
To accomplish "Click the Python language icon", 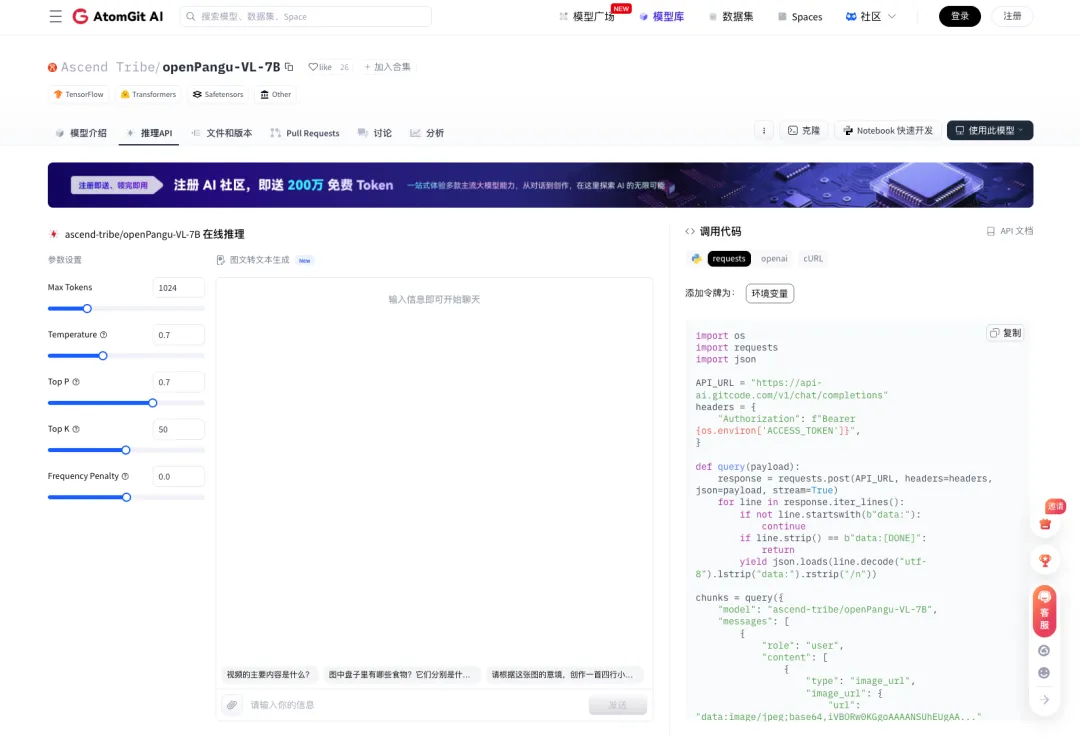I will [696, 259].
